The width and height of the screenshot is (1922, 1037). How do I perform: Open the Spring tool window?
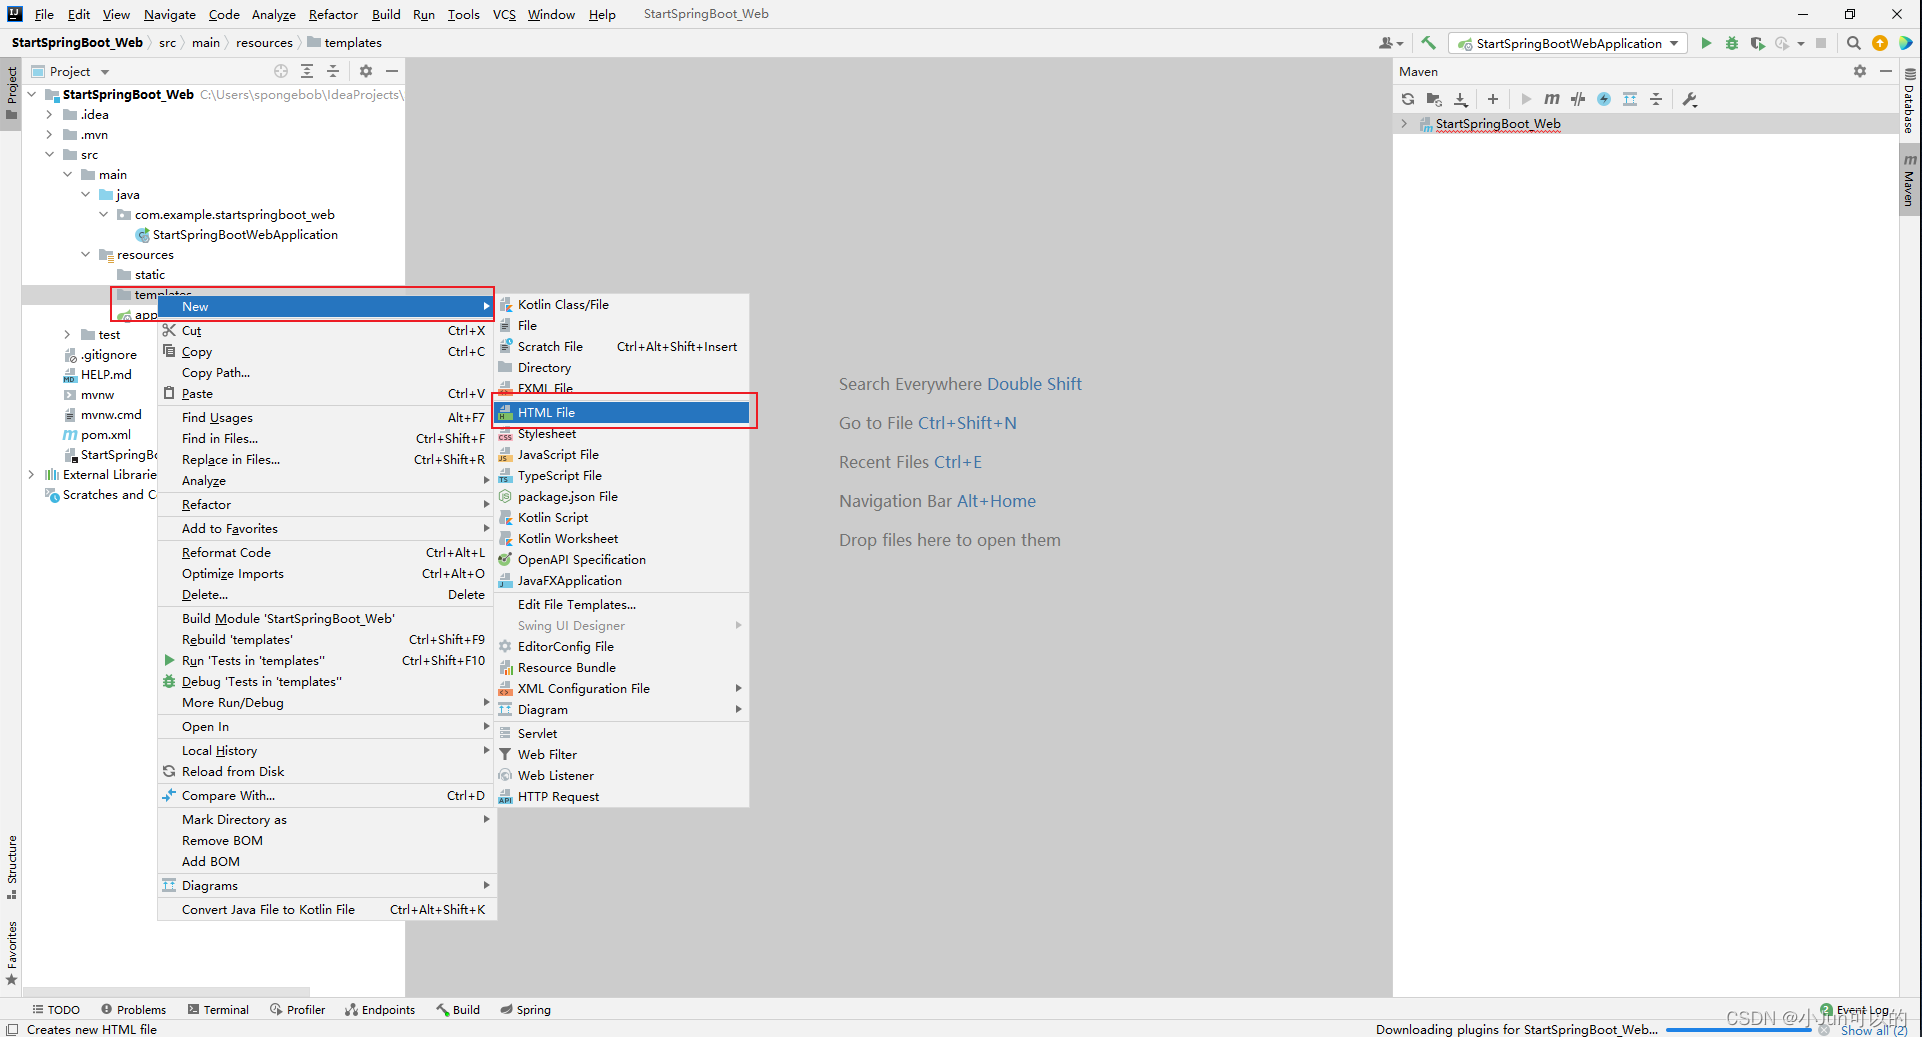pos(526,1010)
